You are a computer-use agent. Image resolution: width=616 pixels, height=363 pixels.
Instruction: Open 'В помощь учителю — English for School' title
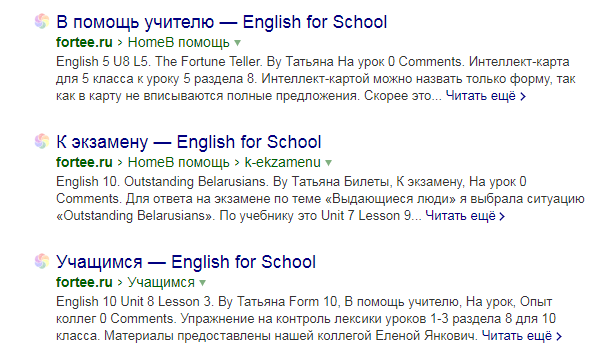222,22
